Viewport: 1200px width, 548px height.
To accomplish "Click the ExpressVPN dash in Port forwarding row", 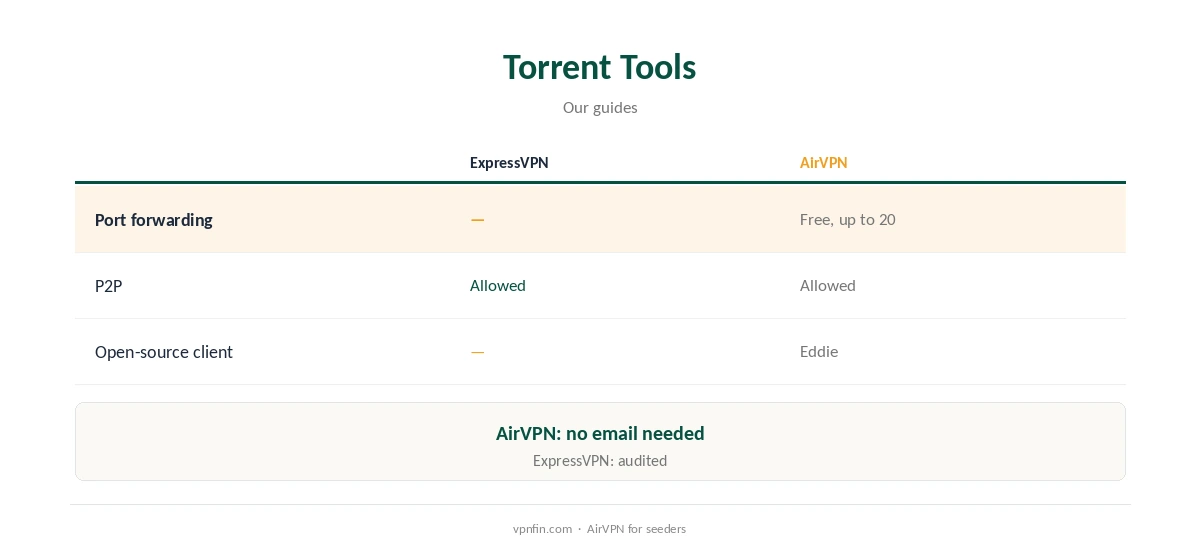I will point(478,220).
